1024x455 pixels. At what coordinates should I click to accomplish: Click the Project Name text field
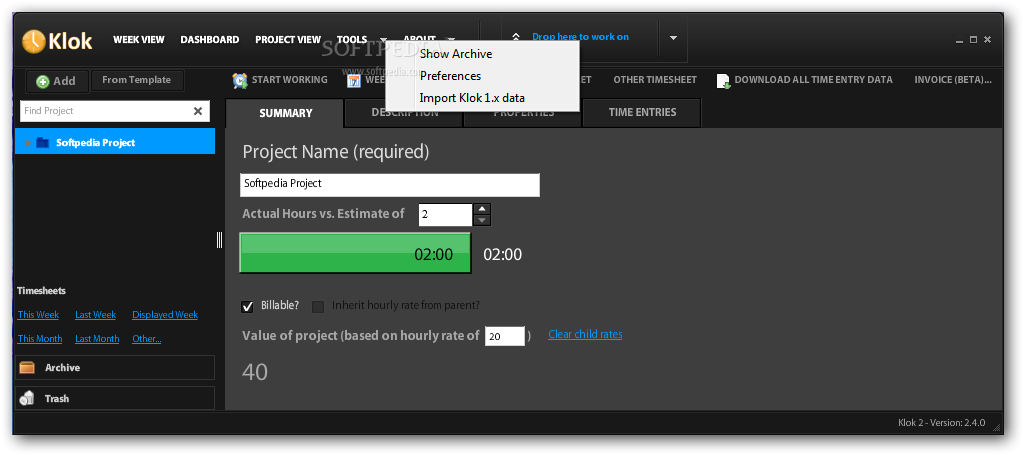point(390,185)
